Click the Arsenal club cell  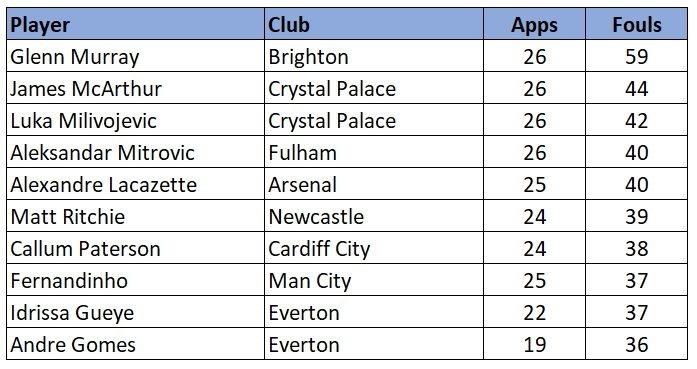374,184
